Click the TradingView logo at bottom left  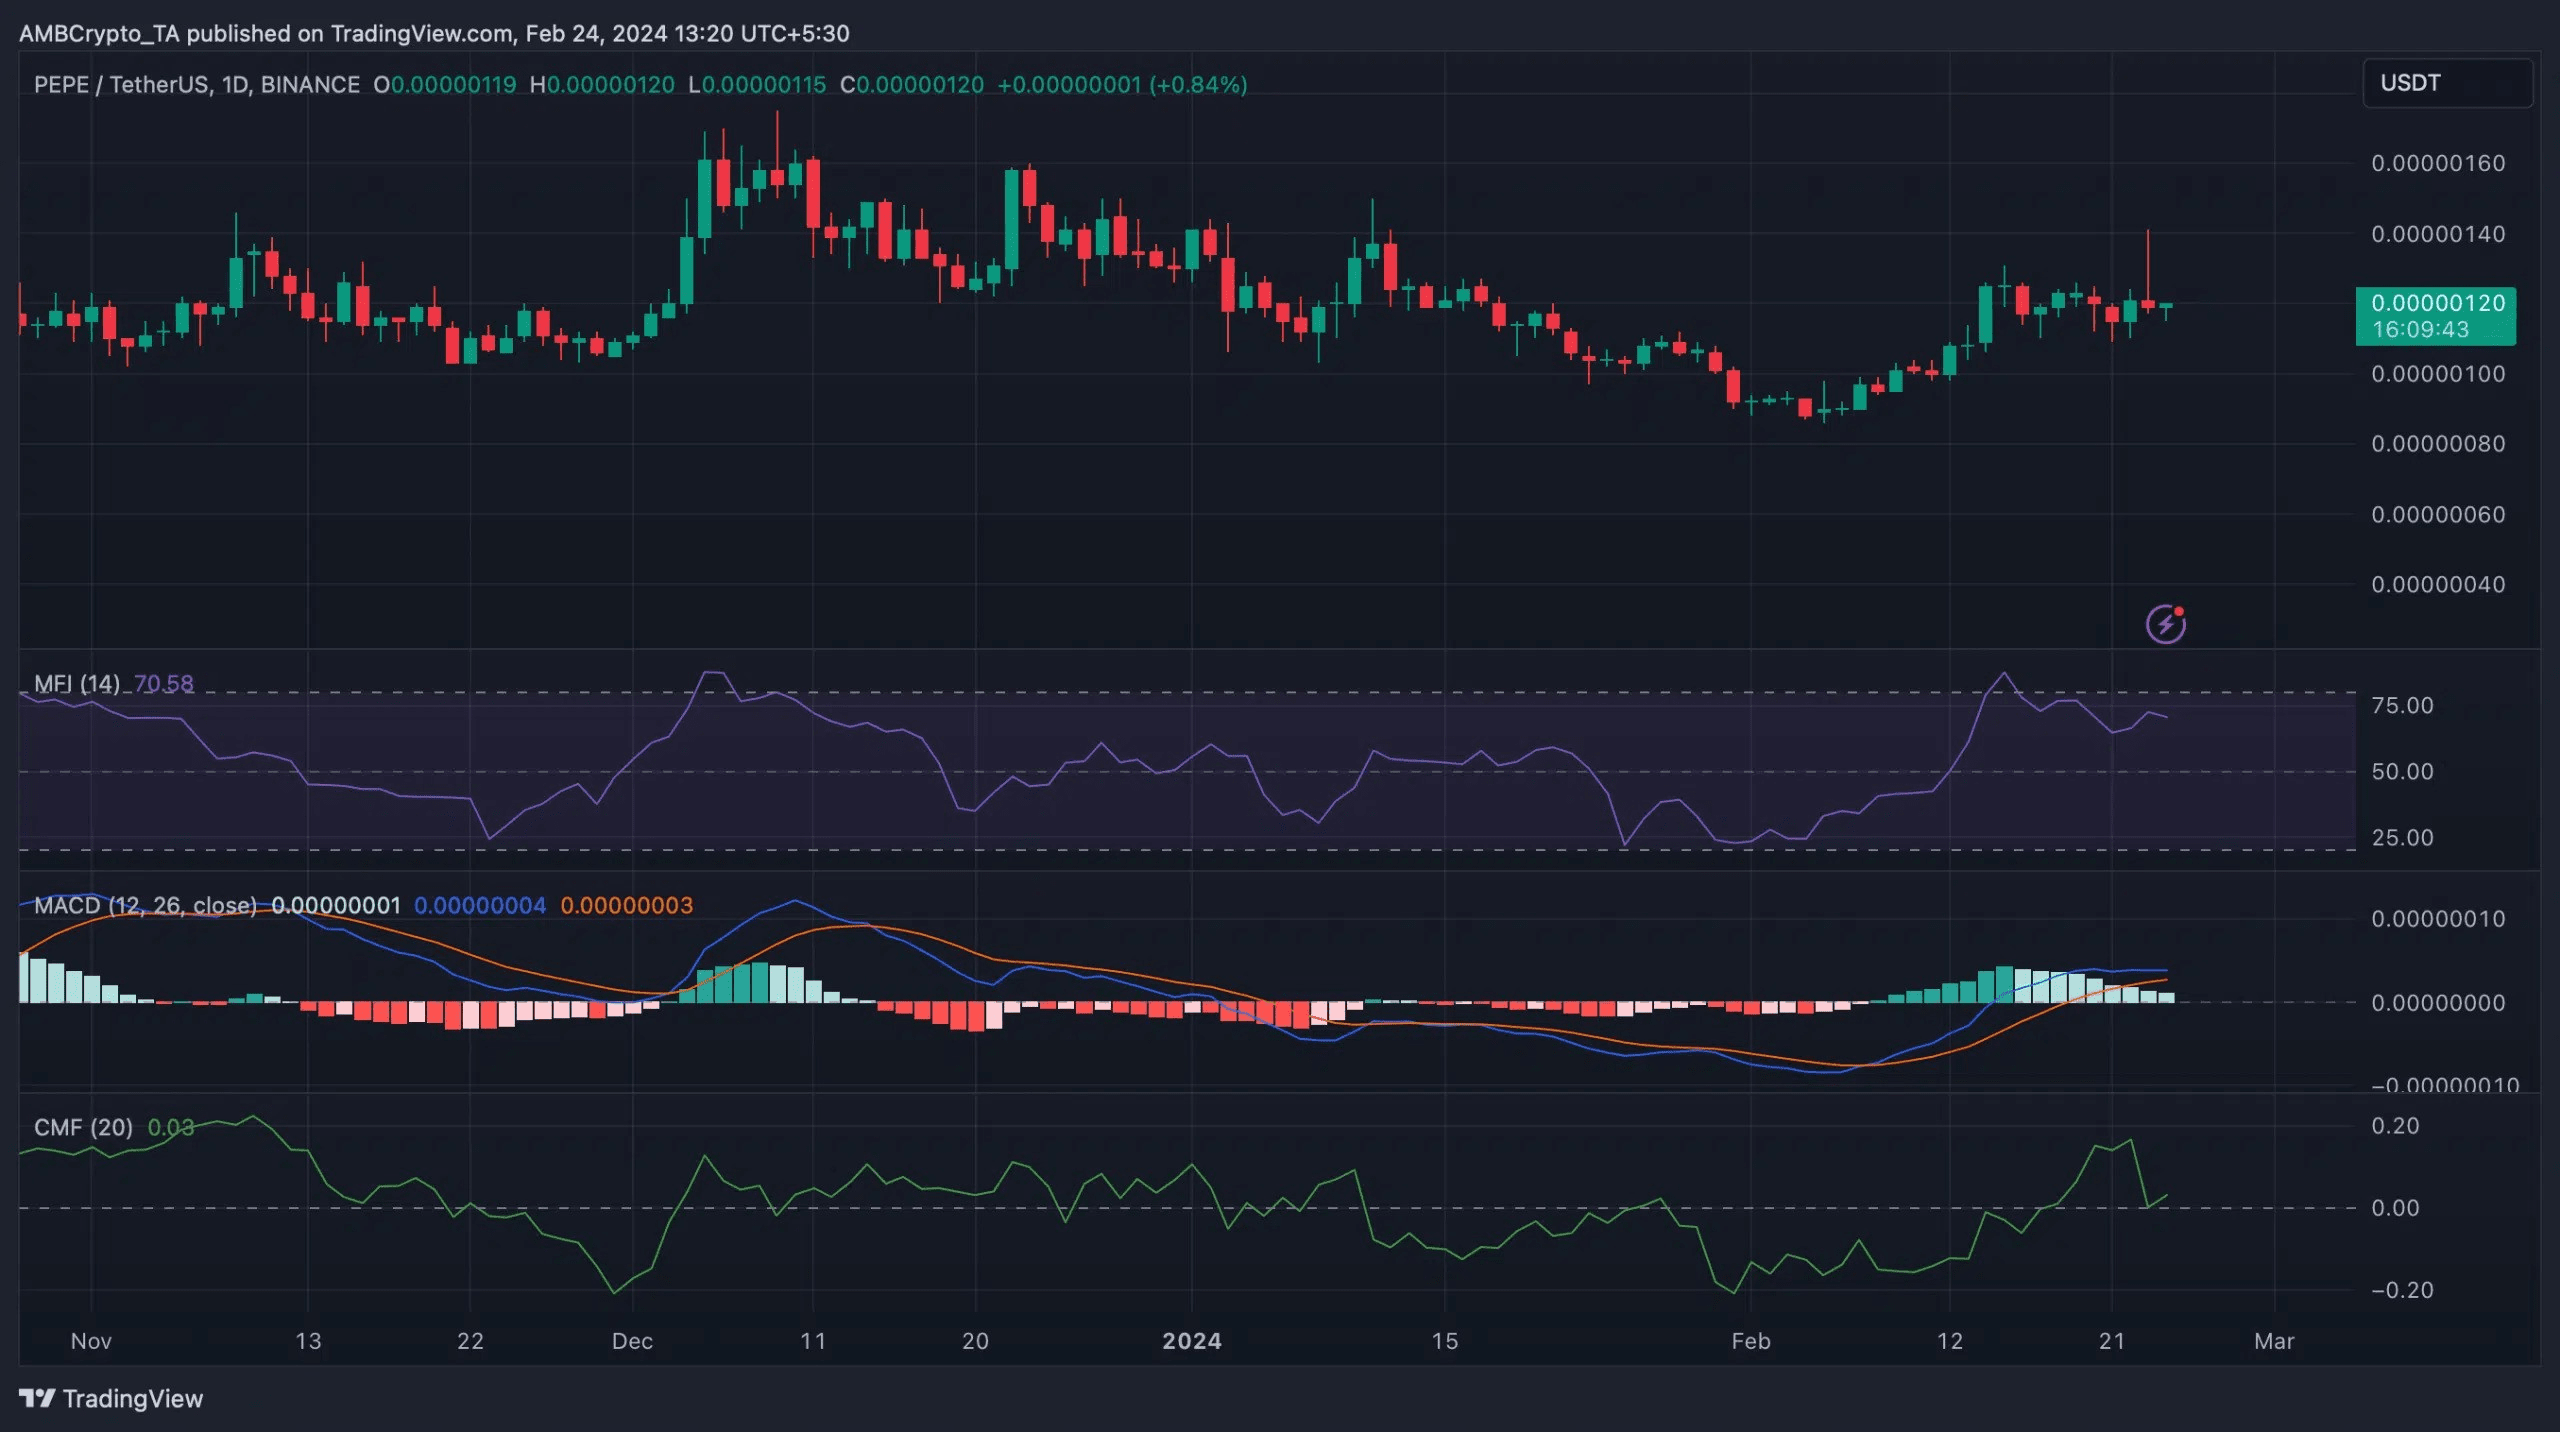point(111,1398)
